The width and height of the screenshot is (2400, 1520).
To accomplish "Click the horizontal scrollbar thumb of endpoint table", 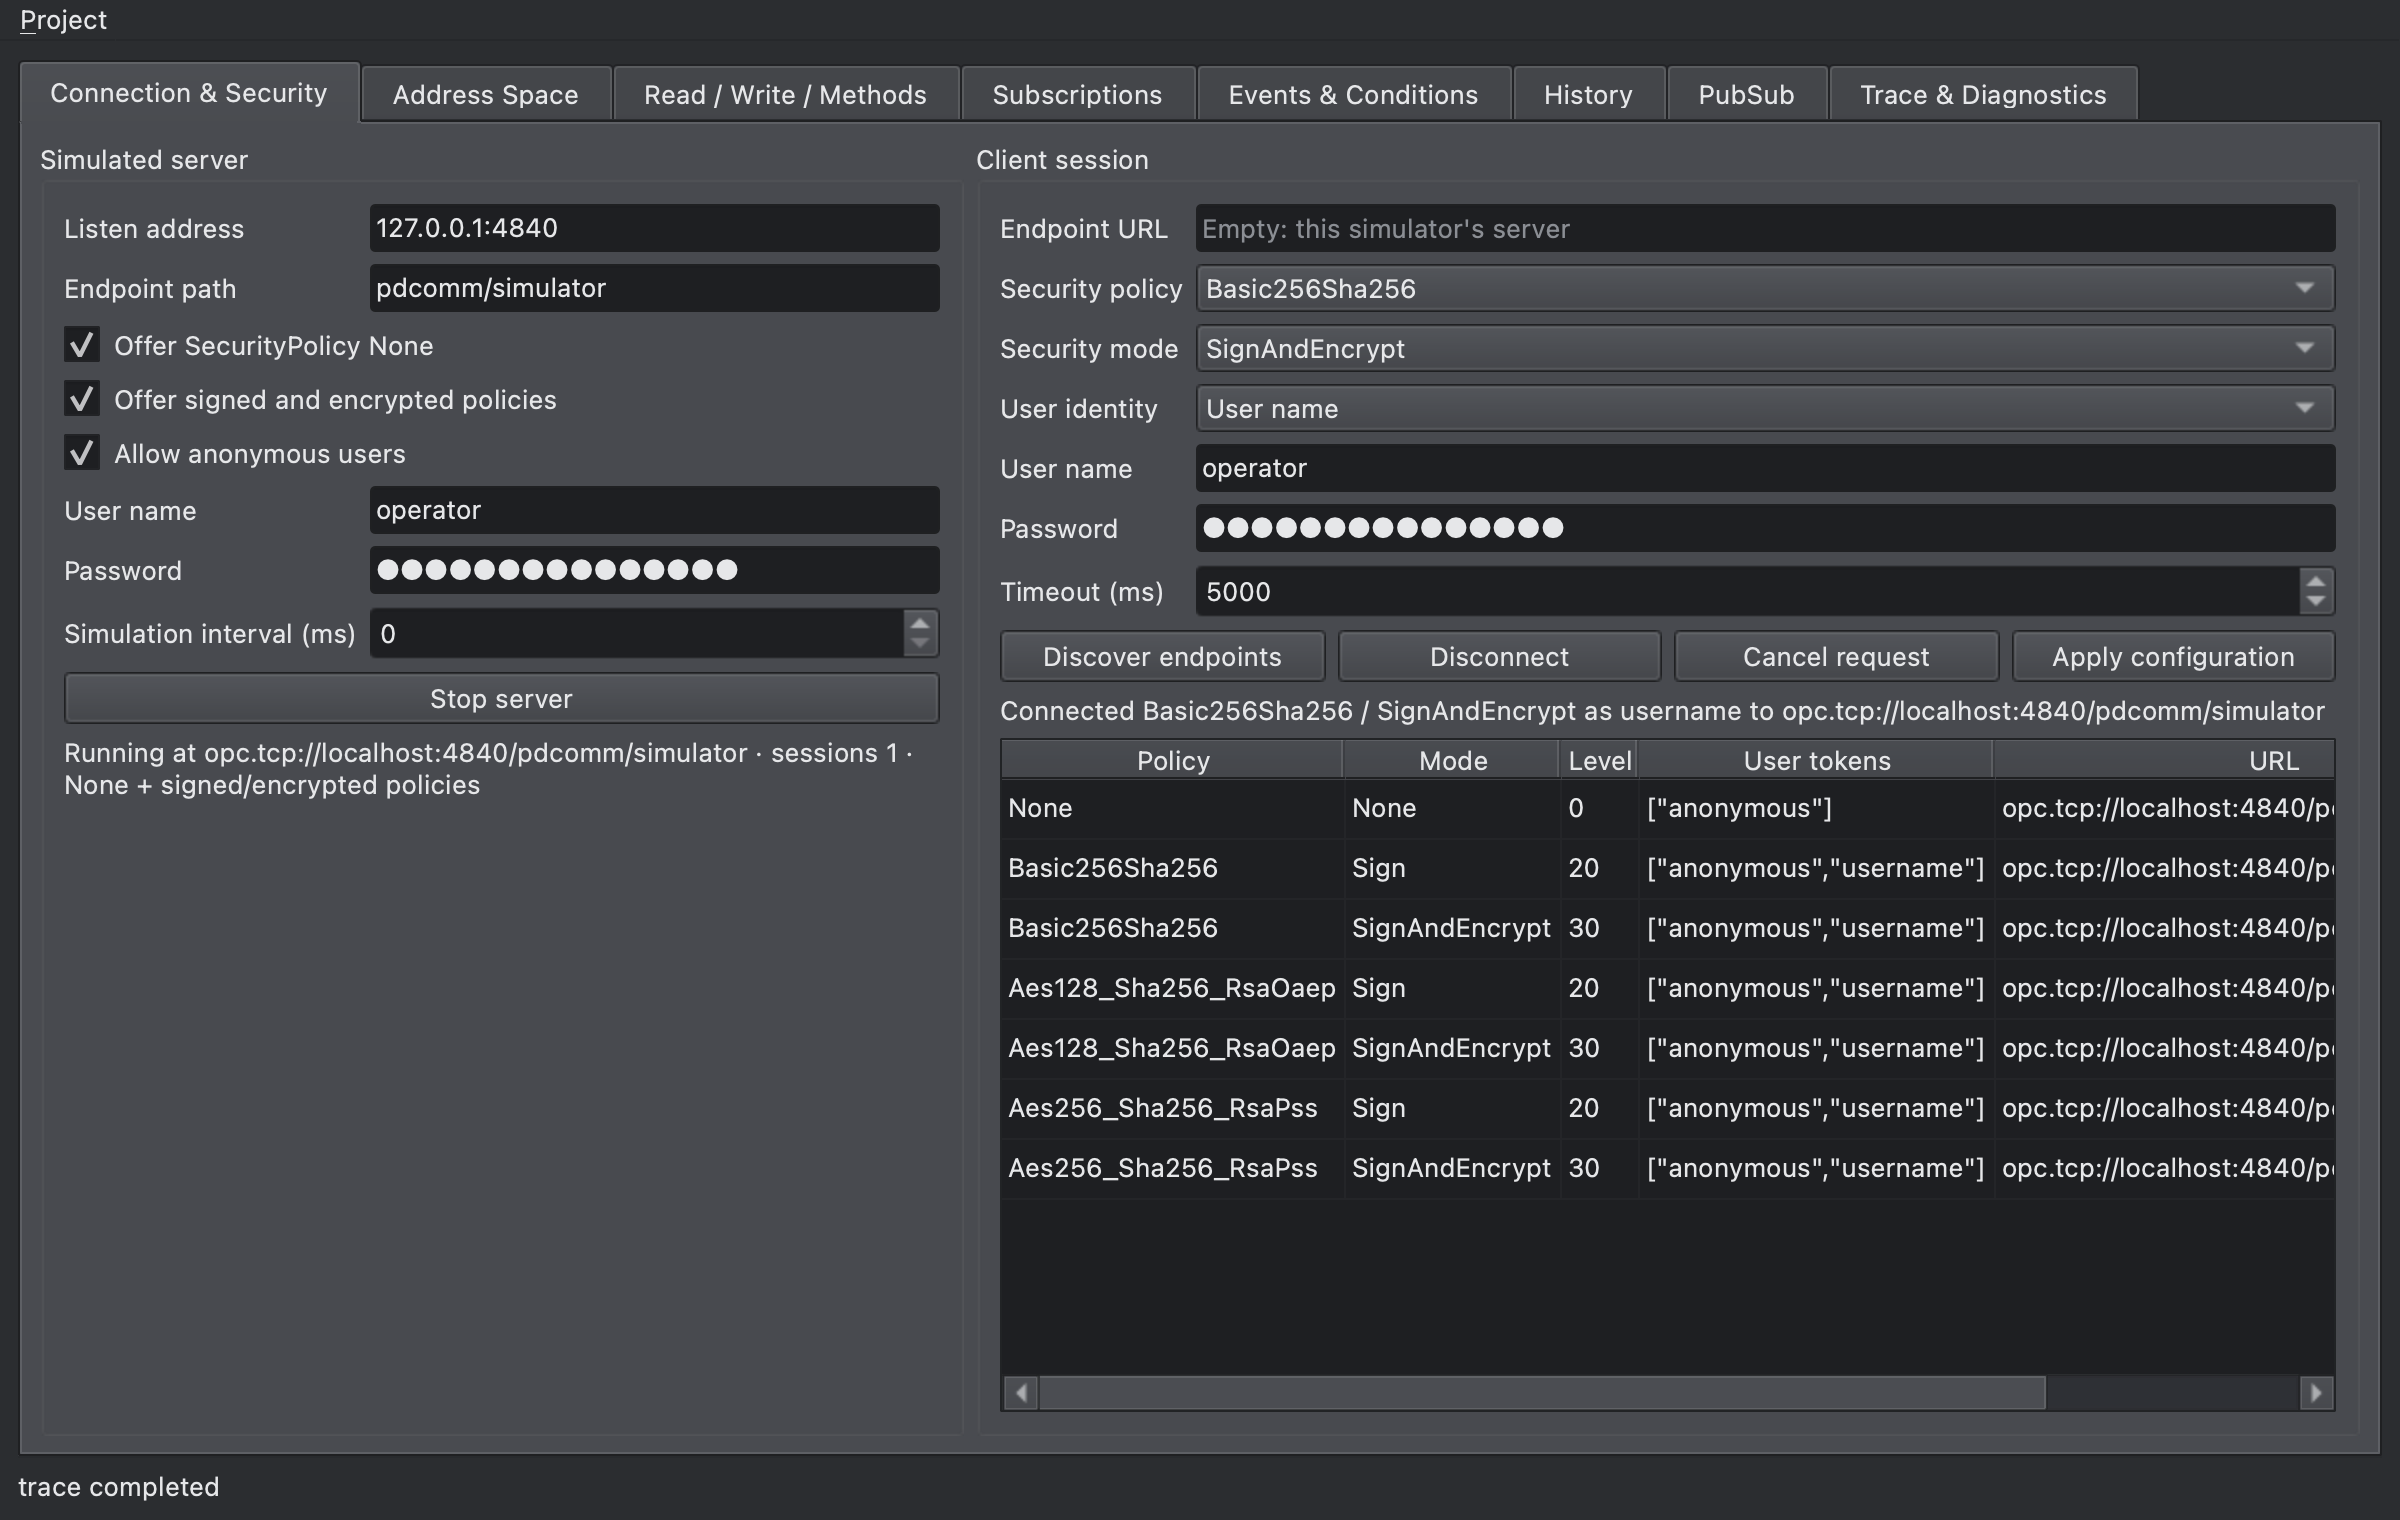I will [x=1542, y=1392].
